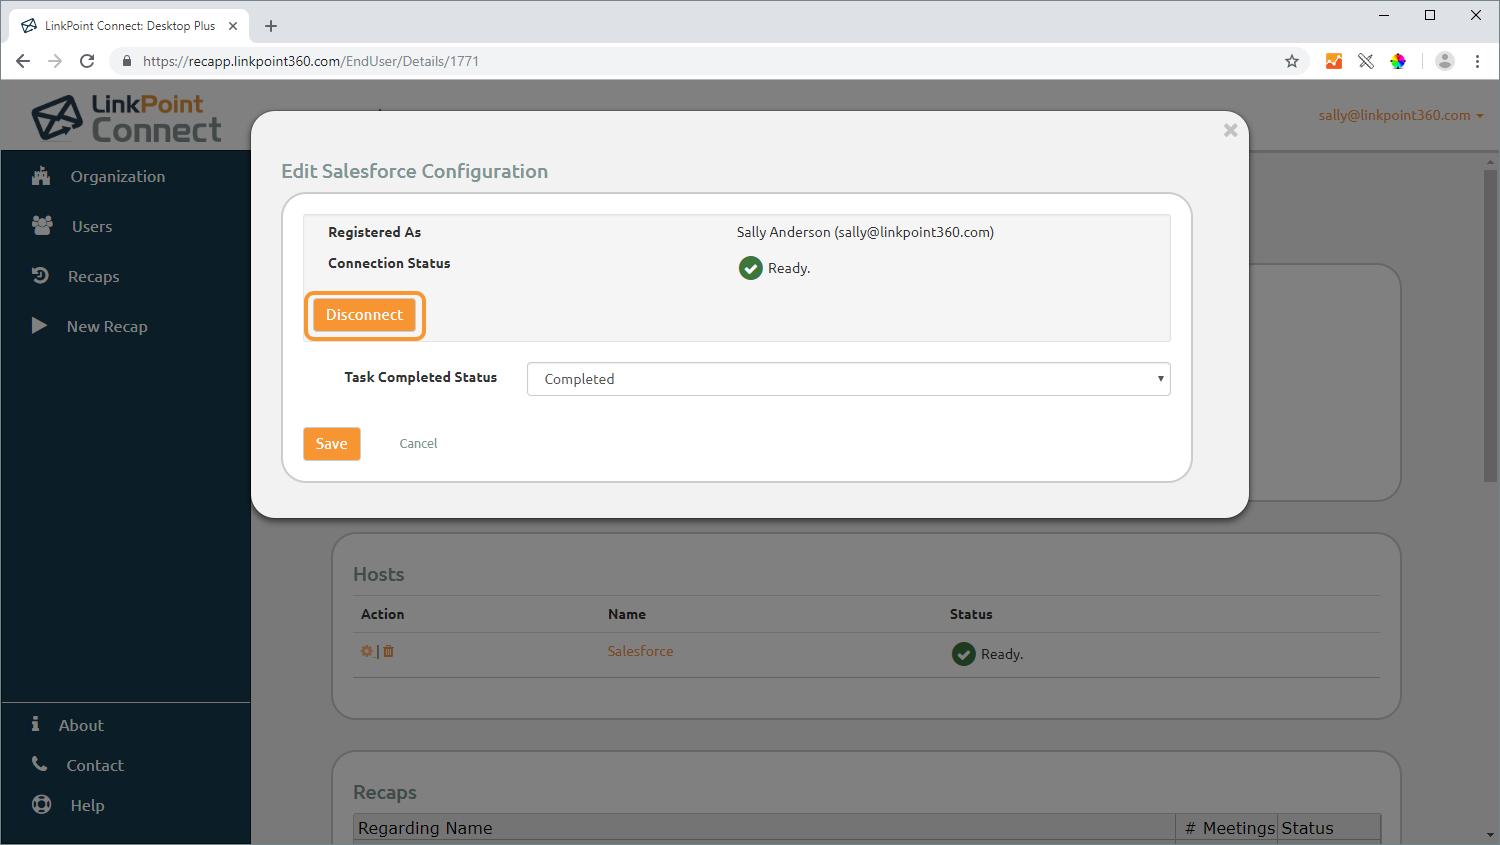The height and width of the screenshot is (845, 1500).
Task: Open the sally@linkpoint360.com account dropdown
Action: coord(1400,115)
